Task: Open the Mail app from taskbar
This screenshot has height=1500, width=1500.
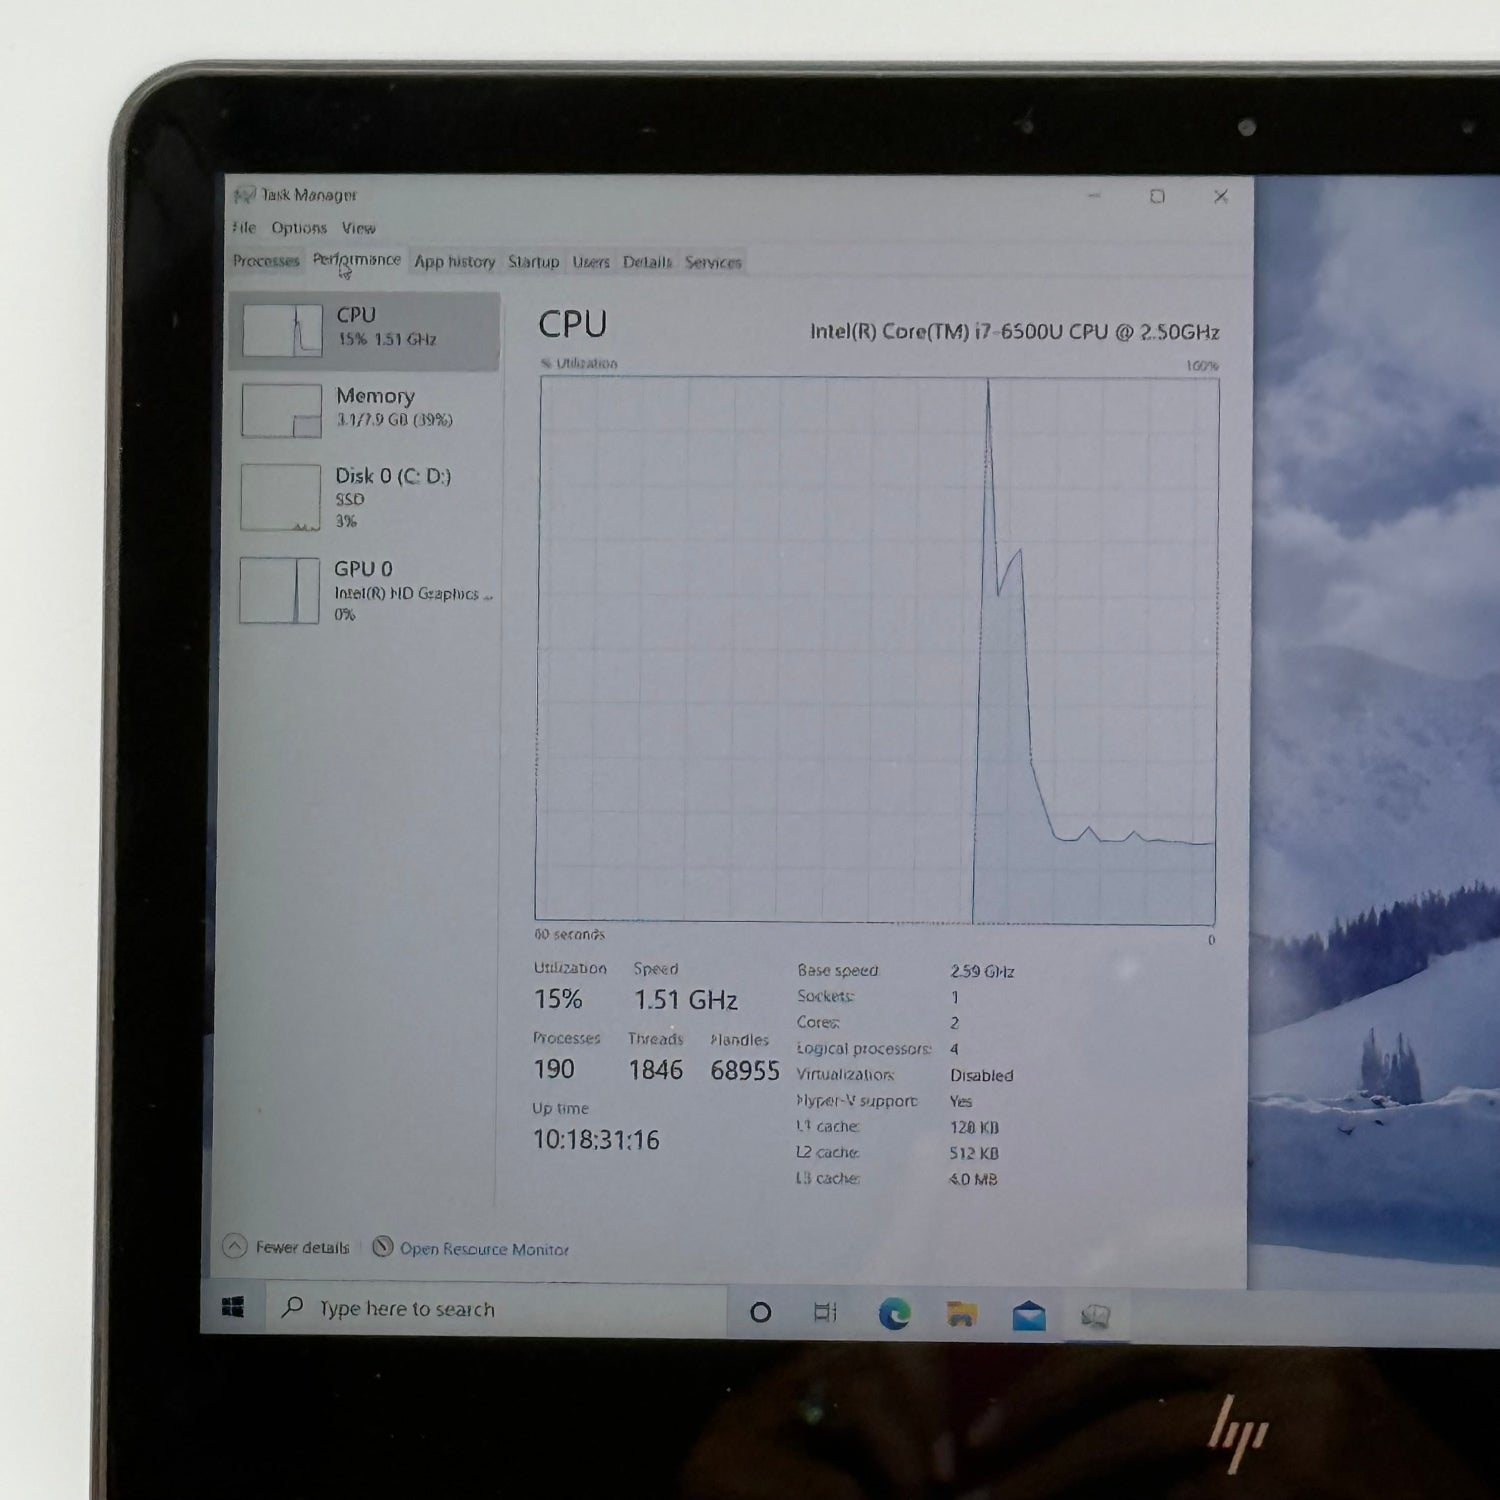Action: coord(1029,1315)
